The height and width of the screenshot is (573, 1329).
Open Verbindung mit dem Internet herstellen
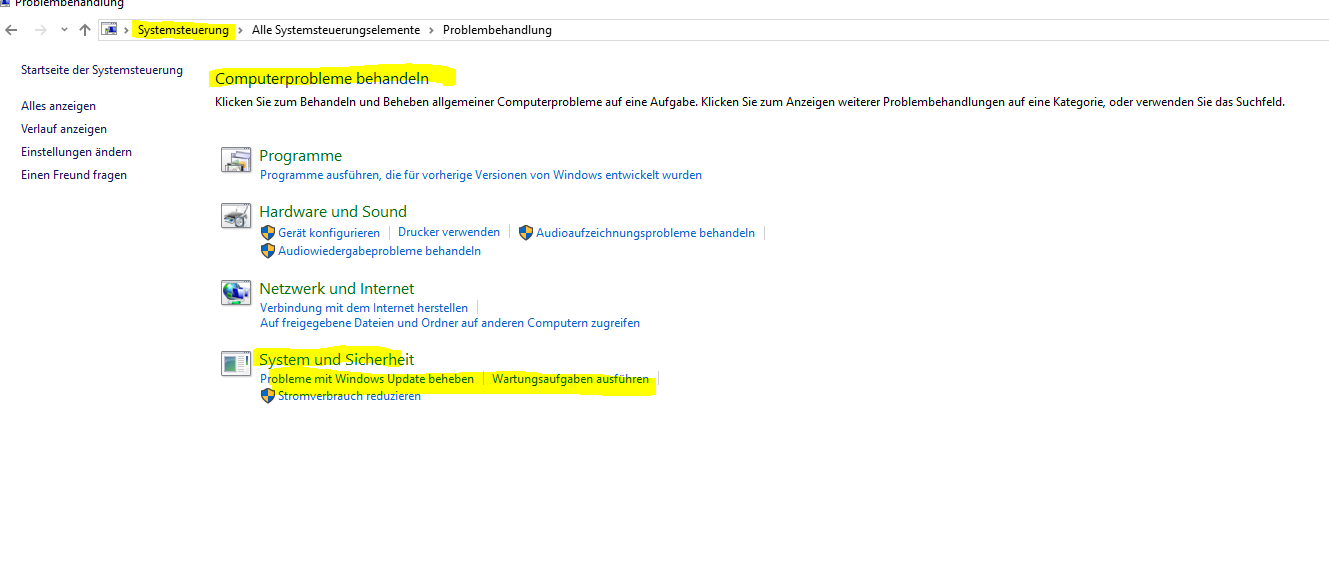pyautogui.click(x=364, y=308)
